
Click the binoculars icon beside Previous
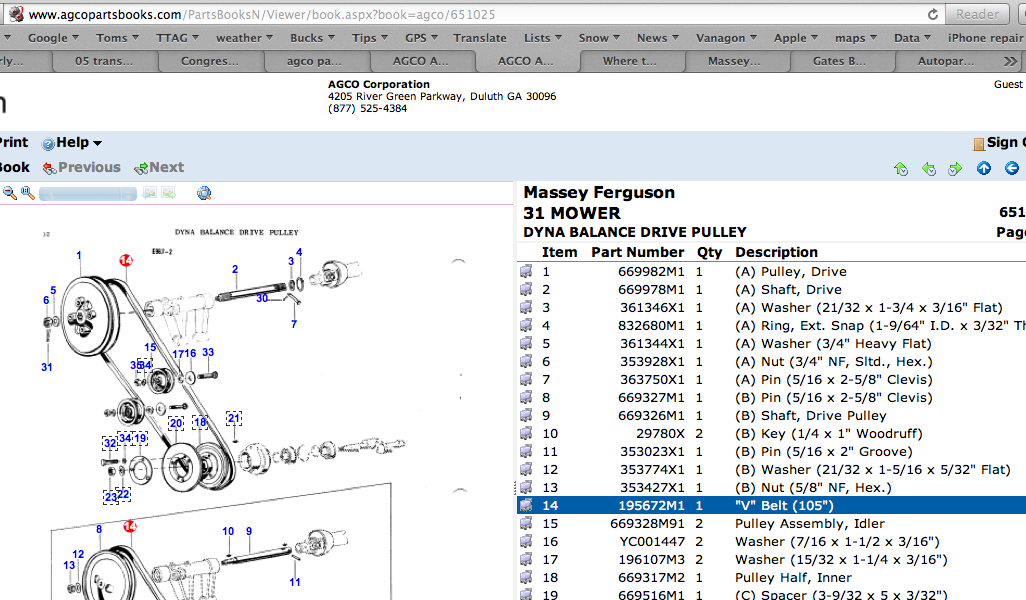(x=50, y=169)
